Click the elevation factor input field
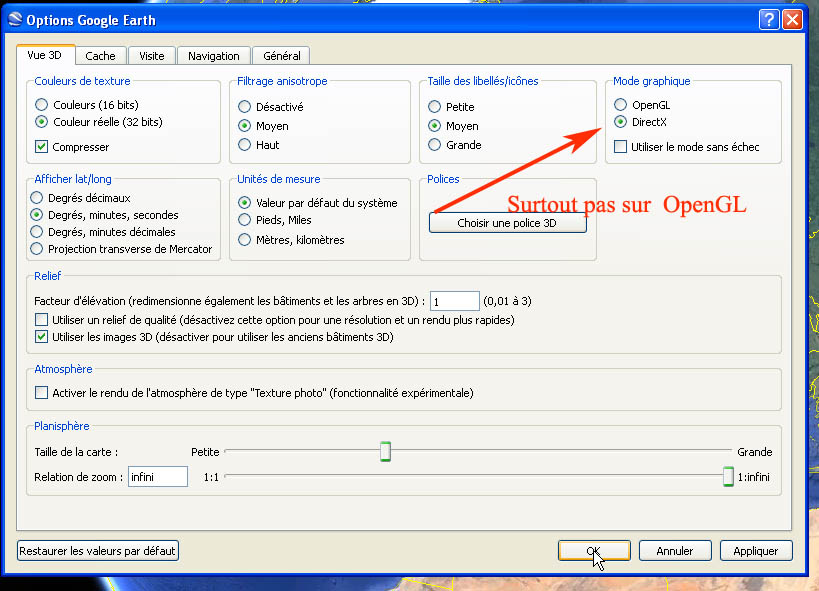This screenshot has height=591, width=819. pos(454,301)
